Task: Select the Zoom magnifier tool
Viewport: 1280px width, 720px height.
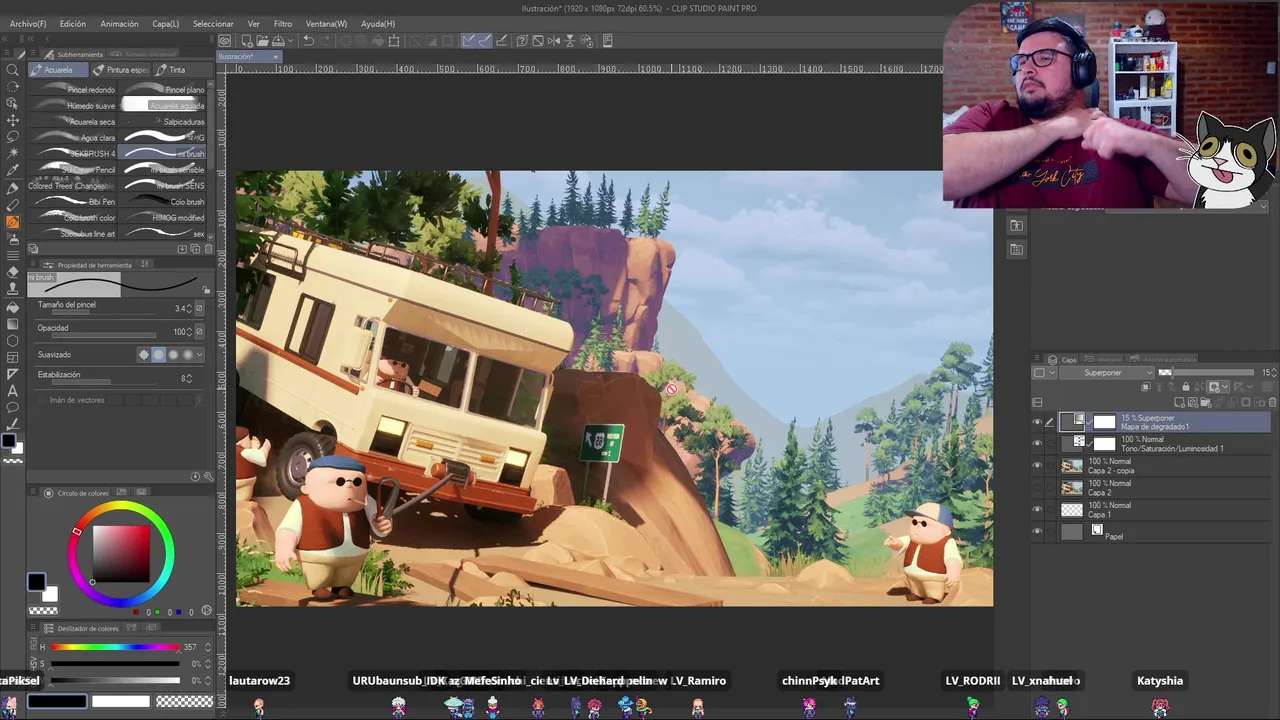Action: [12, 69]
